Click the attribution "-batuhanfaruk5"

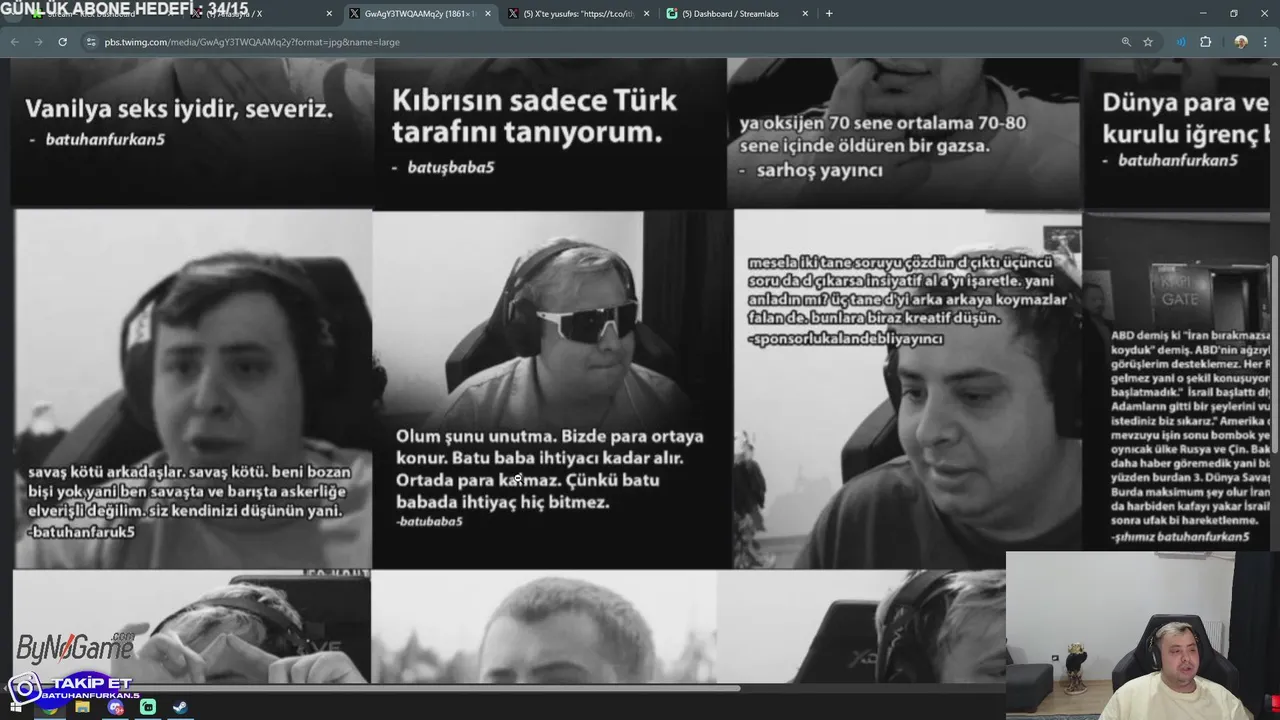81,532
